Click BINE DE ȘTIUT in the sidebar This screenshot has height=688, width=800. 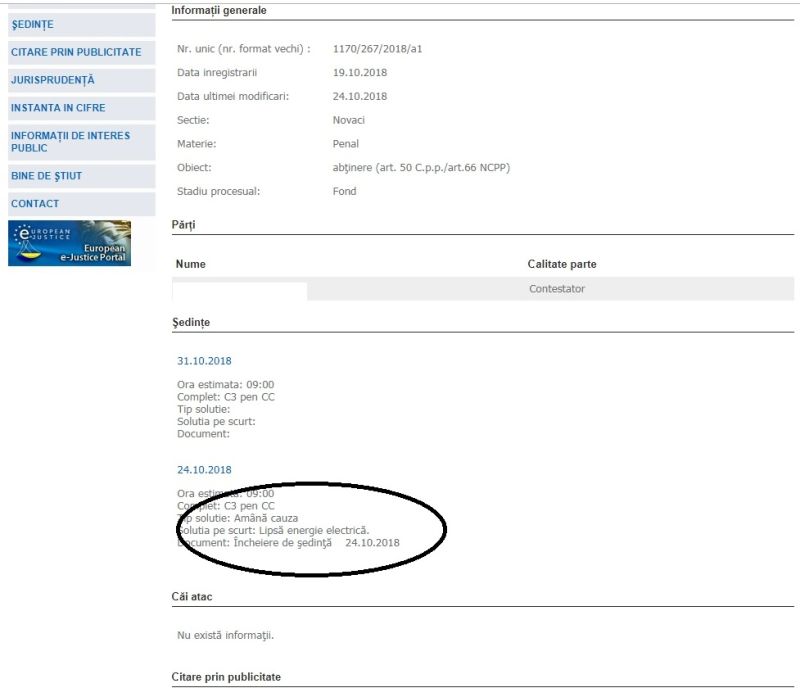(46, 176)
